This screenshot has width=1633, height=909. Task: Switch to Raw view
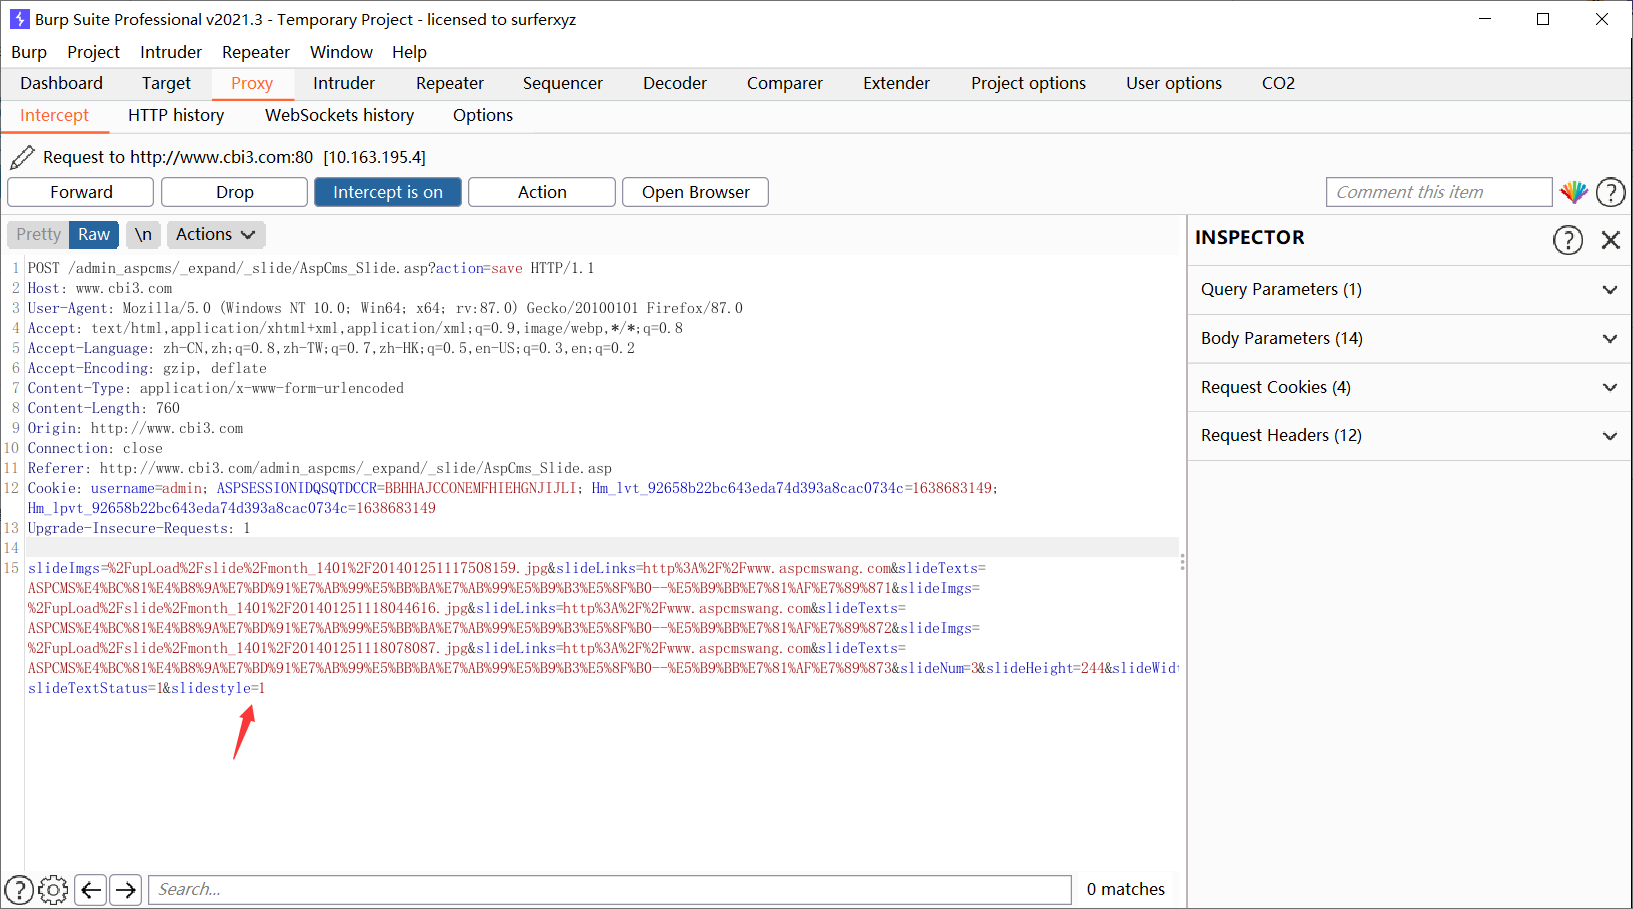[x=94, y=234]
